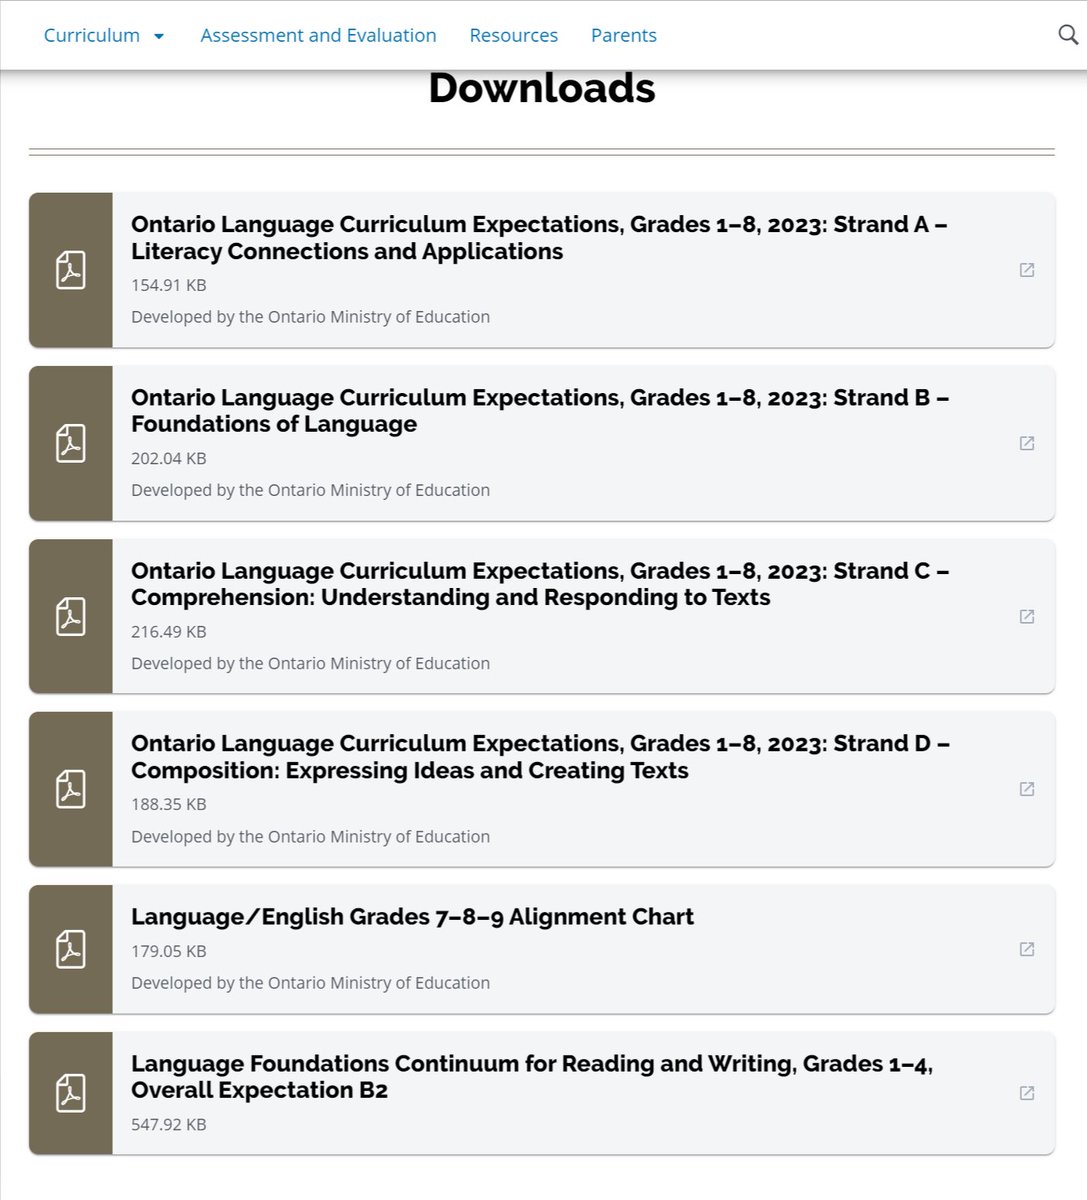Select the 216.49 KB file size text
This screenshot has height=1200, width=1087.
(x=169, y=632)
